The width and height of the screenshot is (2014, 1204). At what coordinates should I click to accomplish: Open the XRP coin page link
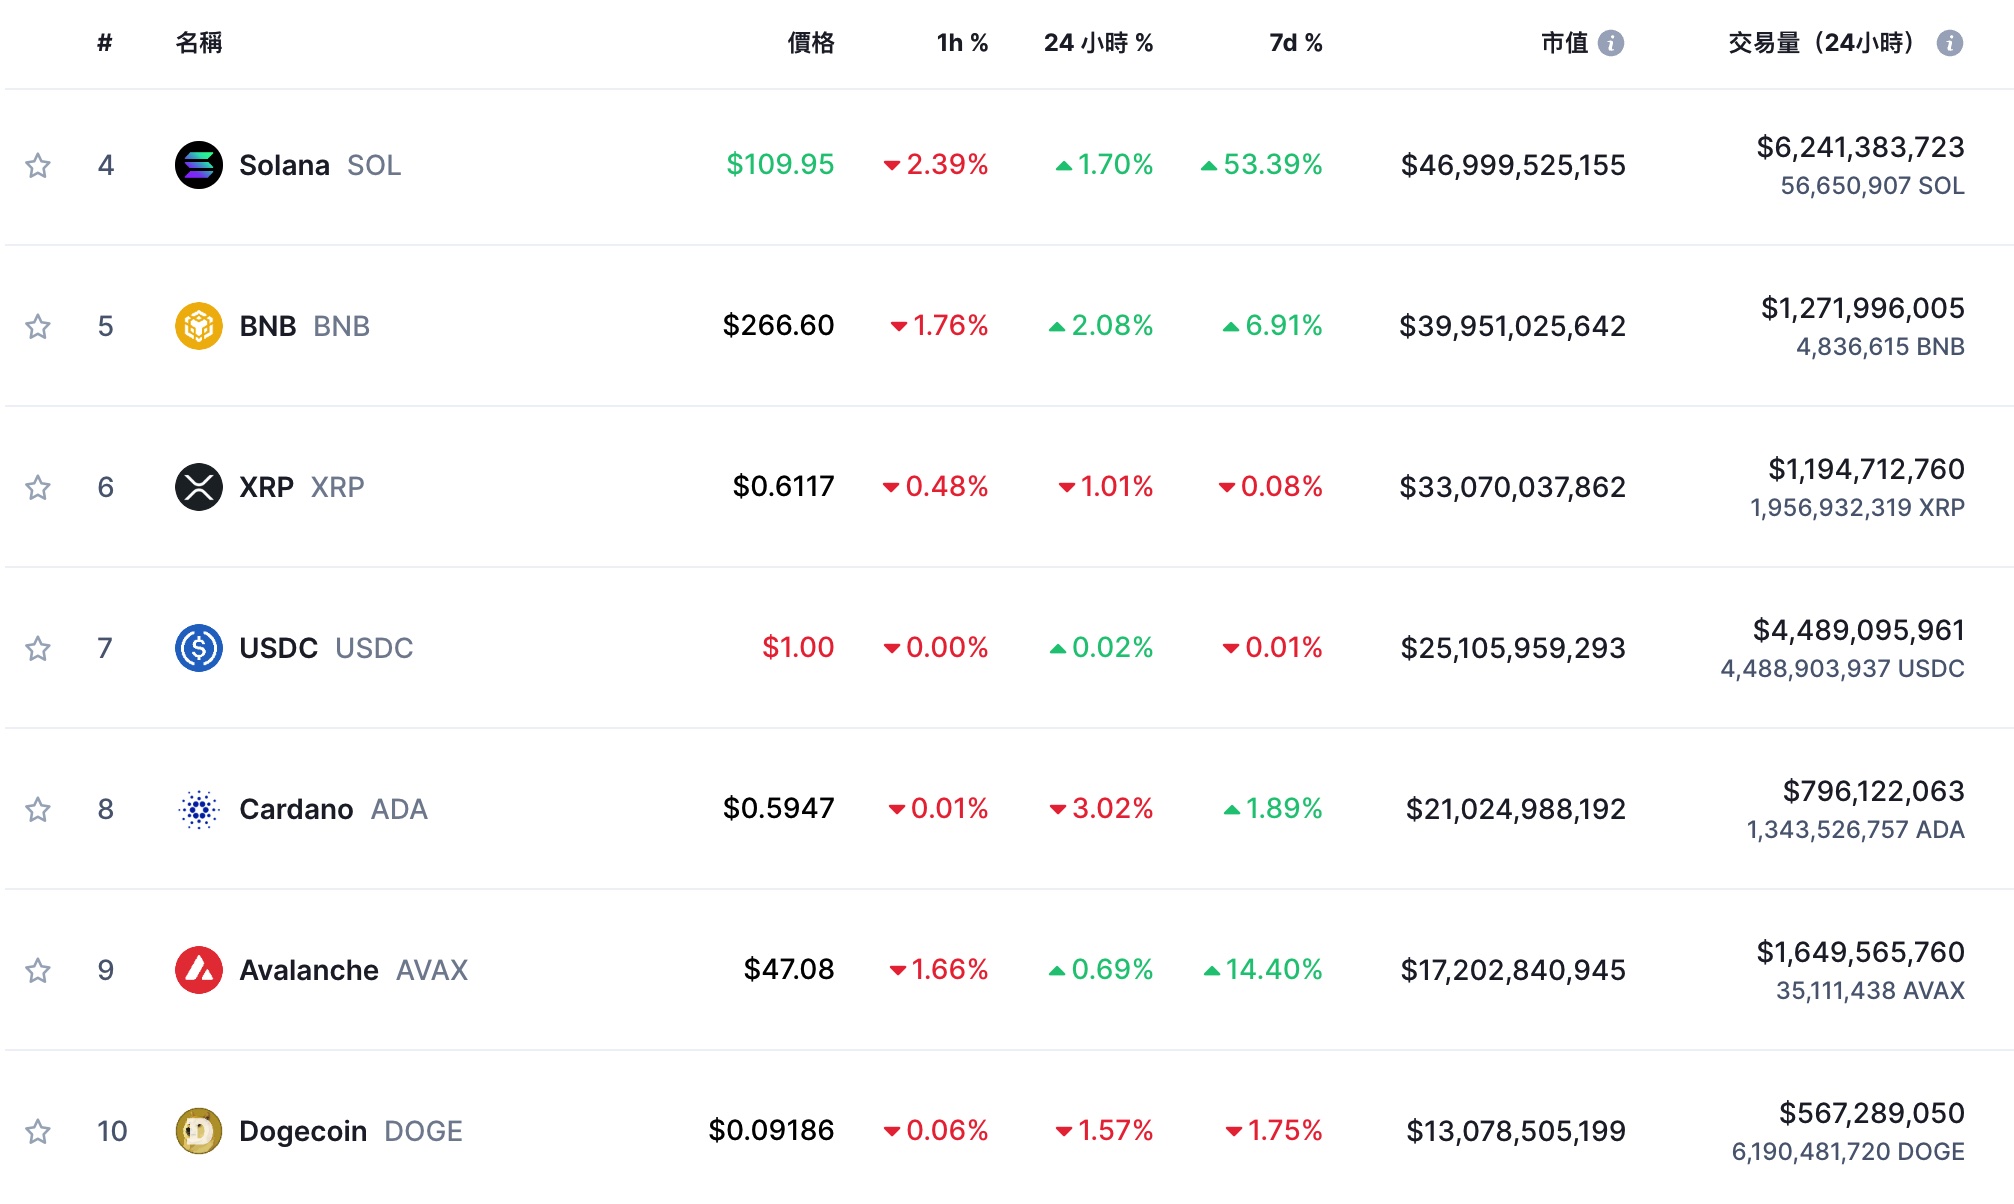(x=302, y=487)
